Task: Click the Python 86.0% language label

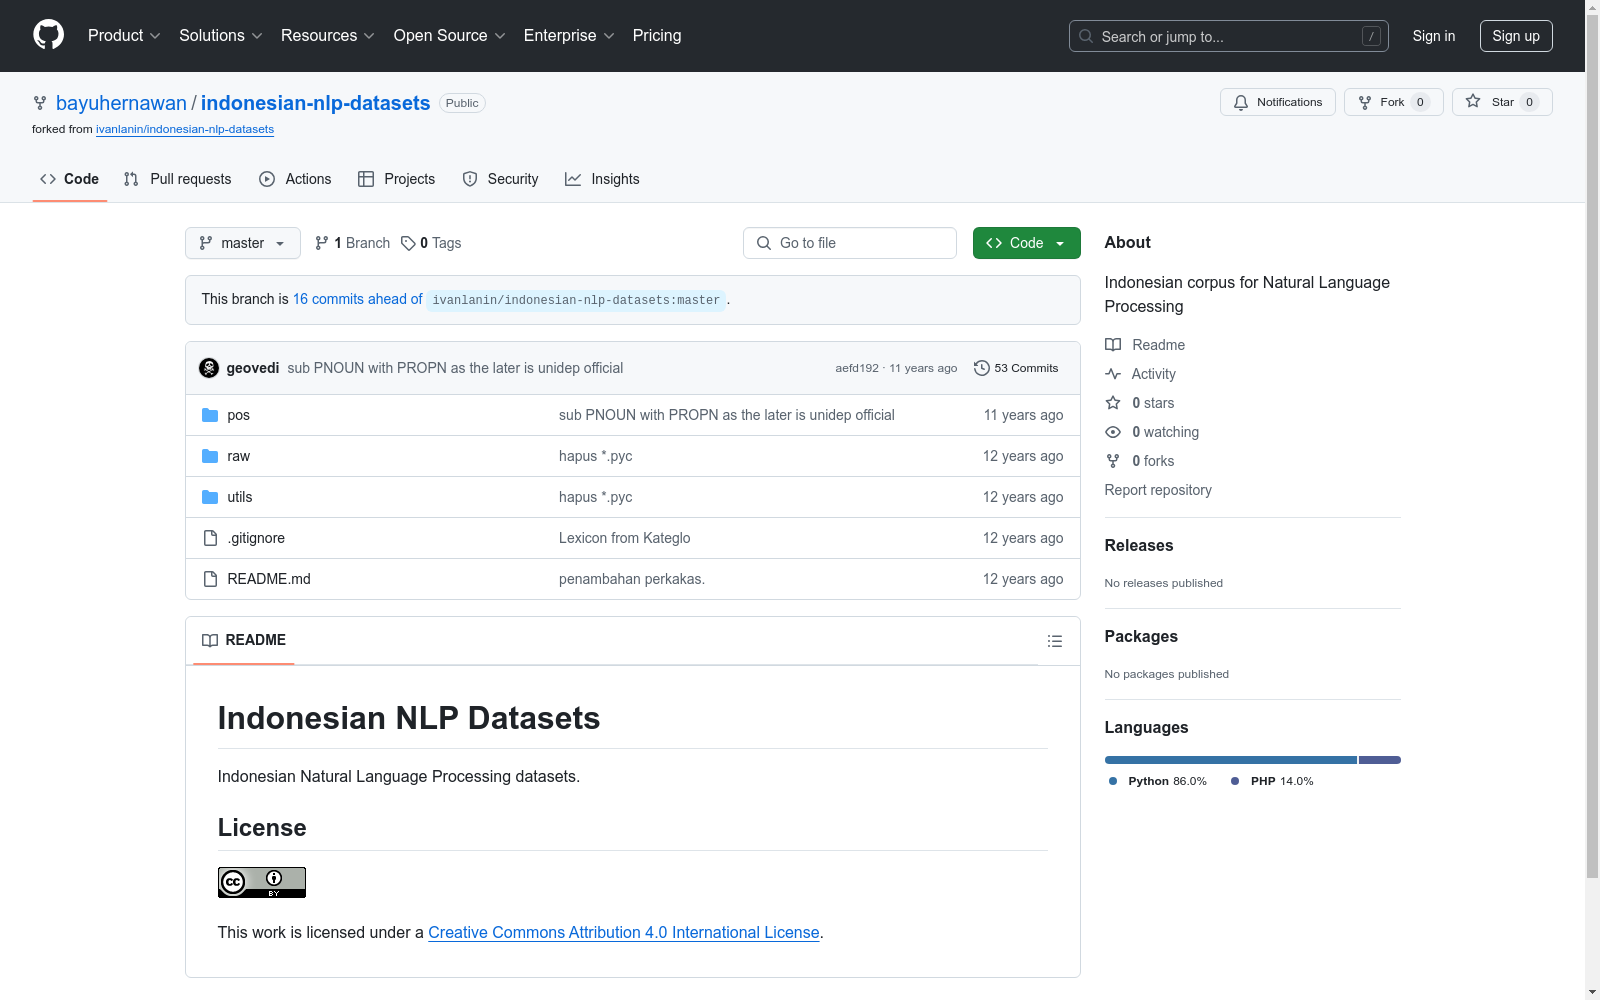Action: tap(1158, 781)
